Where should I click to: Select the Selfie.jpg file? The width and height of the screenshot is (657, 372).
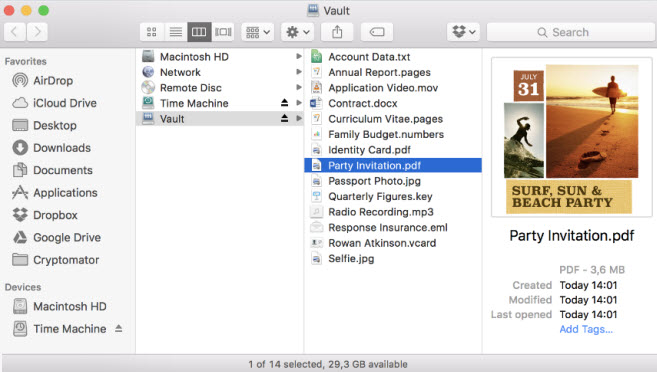pos(393,258)
